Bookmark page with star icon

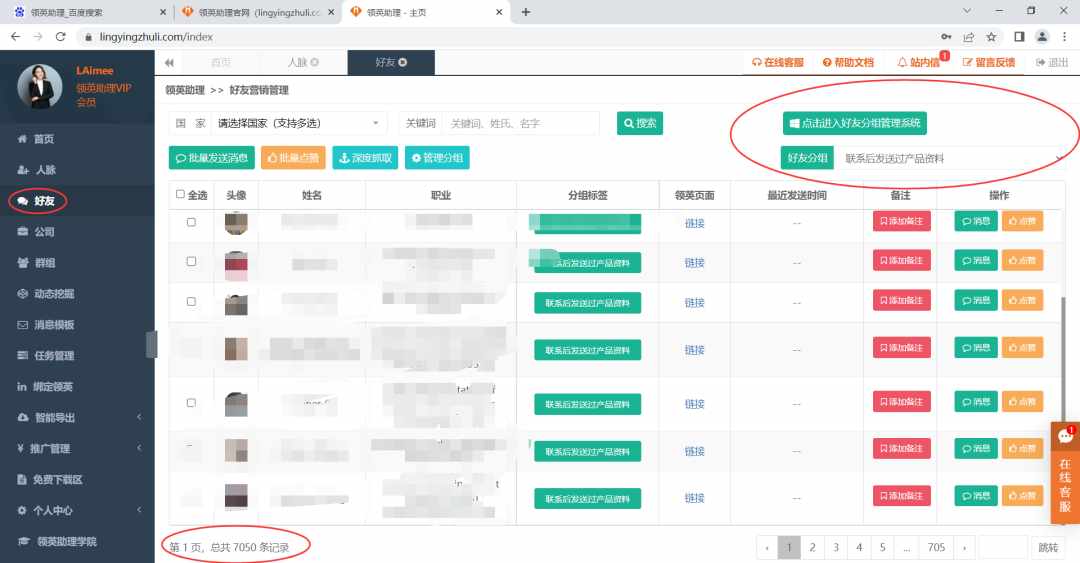(x=991, y=37)
